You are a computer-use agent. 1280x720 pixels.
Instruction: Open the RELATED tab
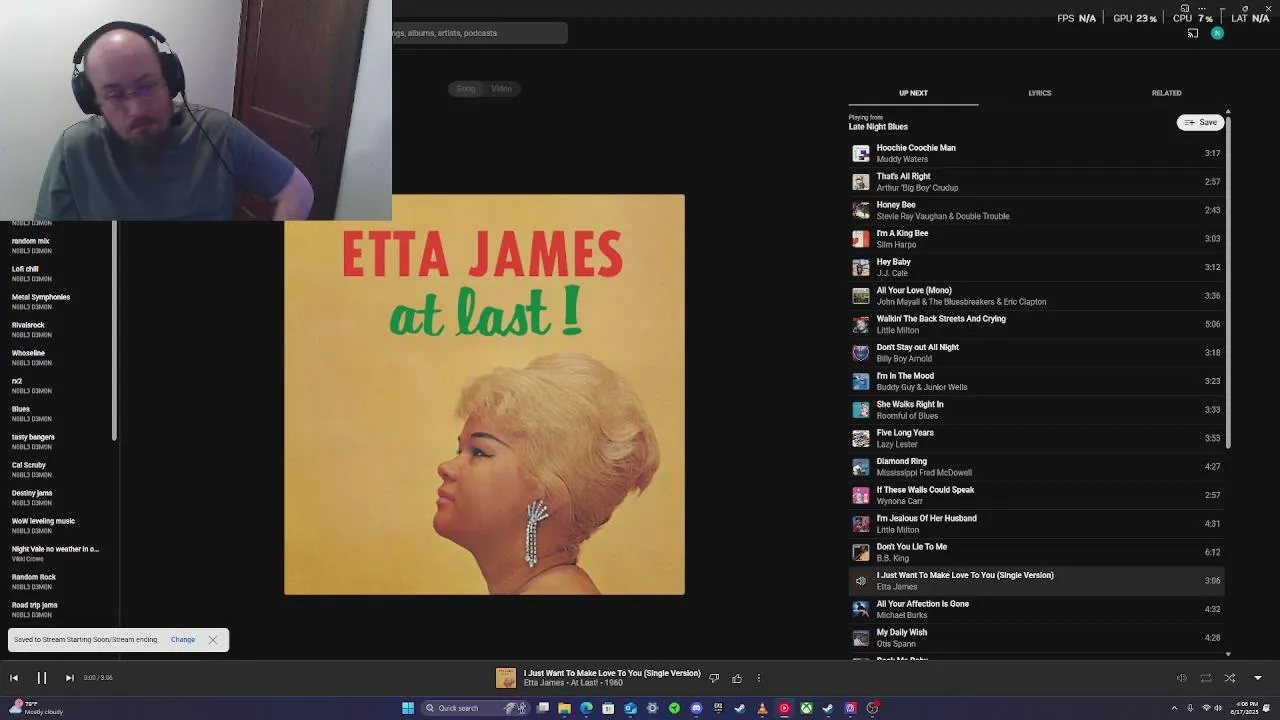(x=1166, y=93)
